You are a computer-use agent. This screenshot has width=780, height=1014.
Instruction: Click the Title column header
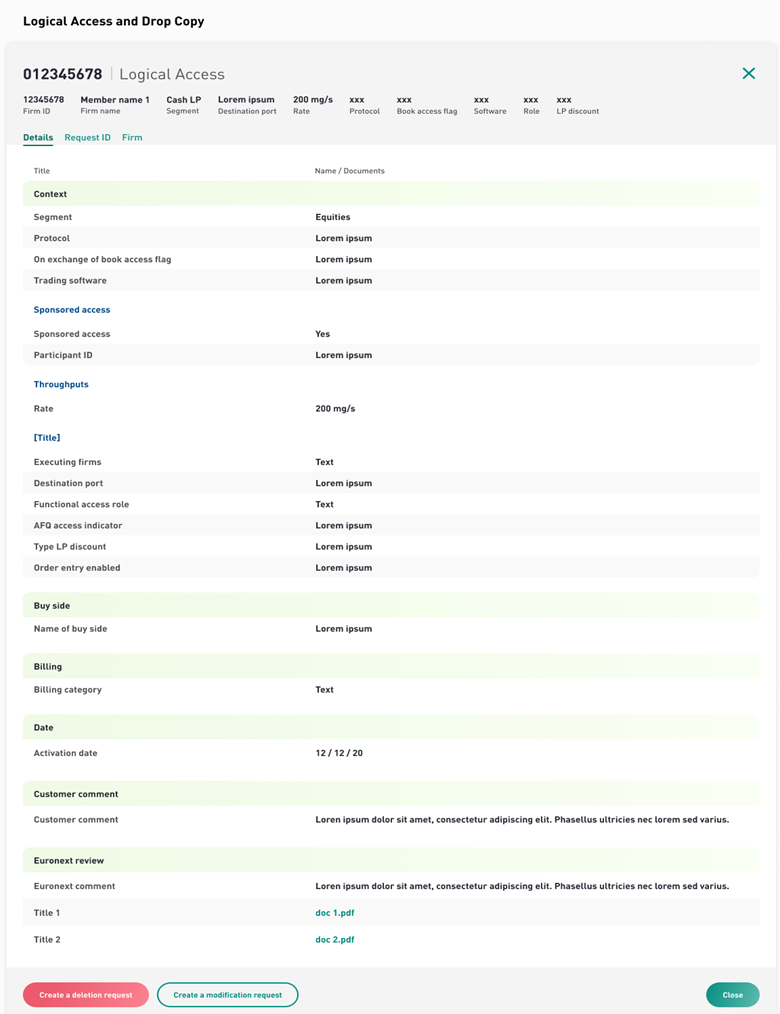[41, 171]
